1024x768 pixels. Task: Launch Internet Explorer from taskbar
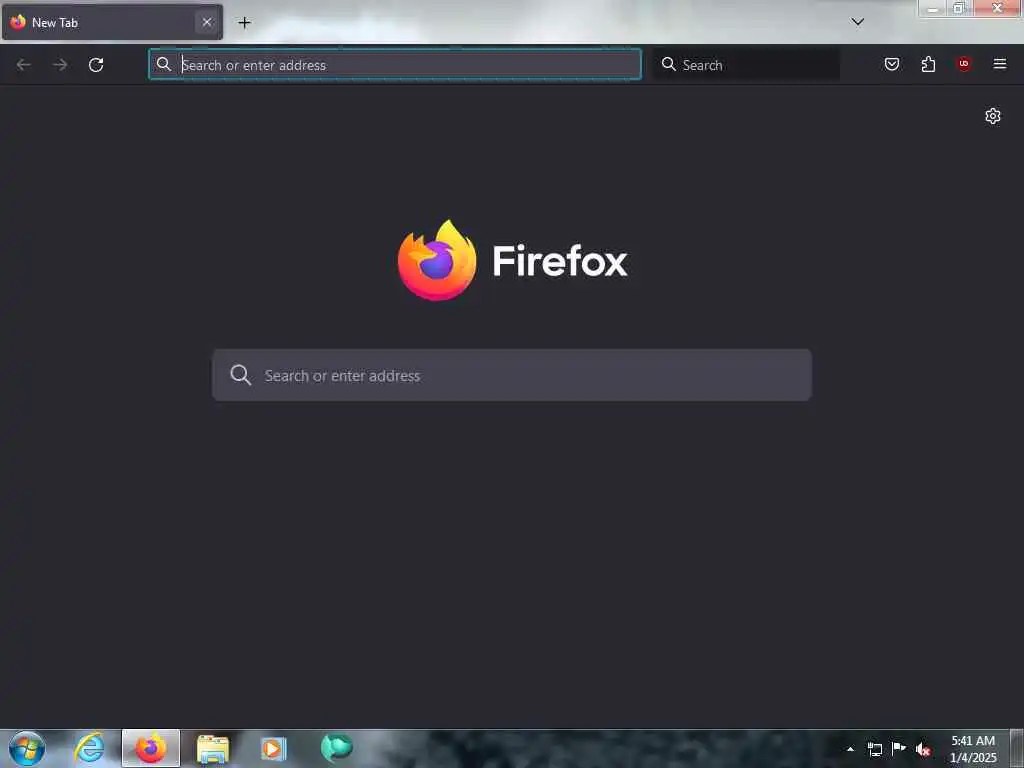tap(89, 748)
